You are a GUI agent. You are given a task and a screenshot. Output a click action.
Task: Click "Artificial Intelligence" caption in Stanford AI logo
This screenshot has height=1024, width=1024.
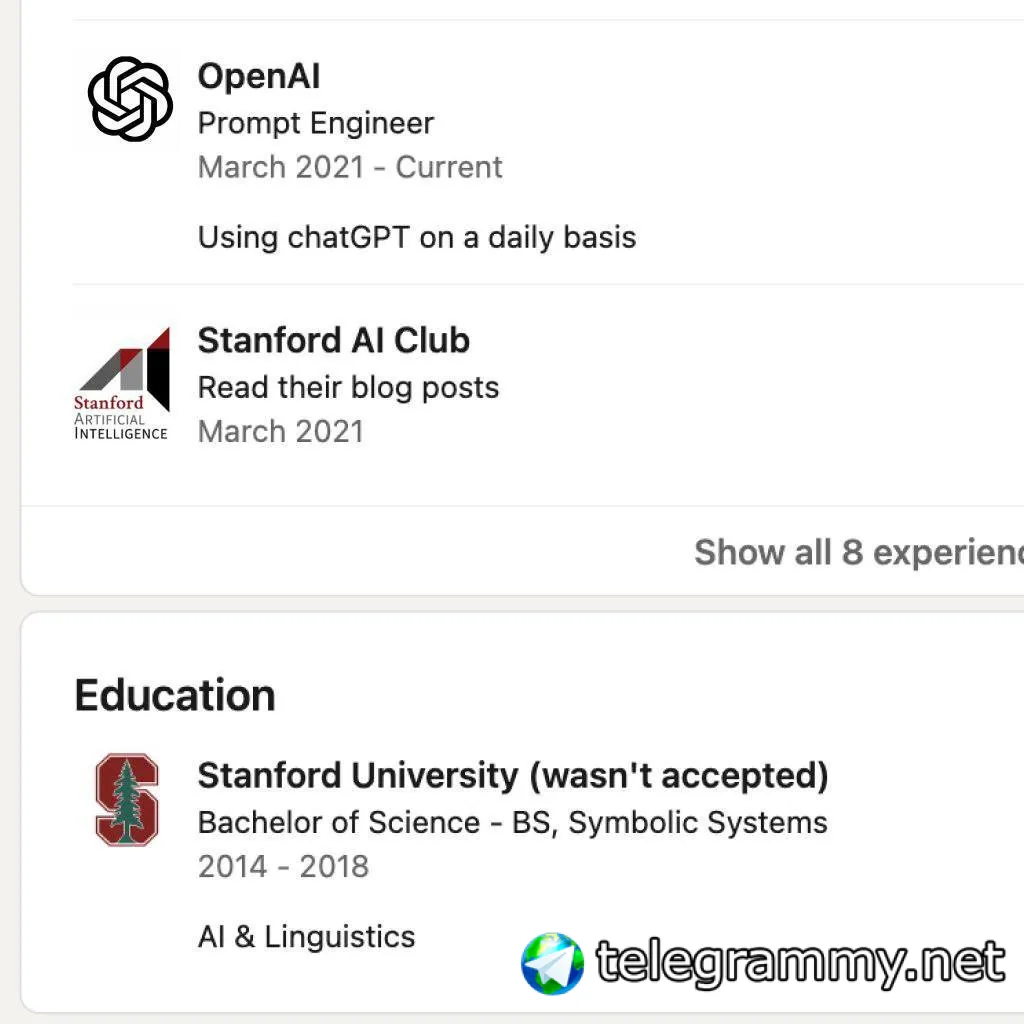click(121, 427)
